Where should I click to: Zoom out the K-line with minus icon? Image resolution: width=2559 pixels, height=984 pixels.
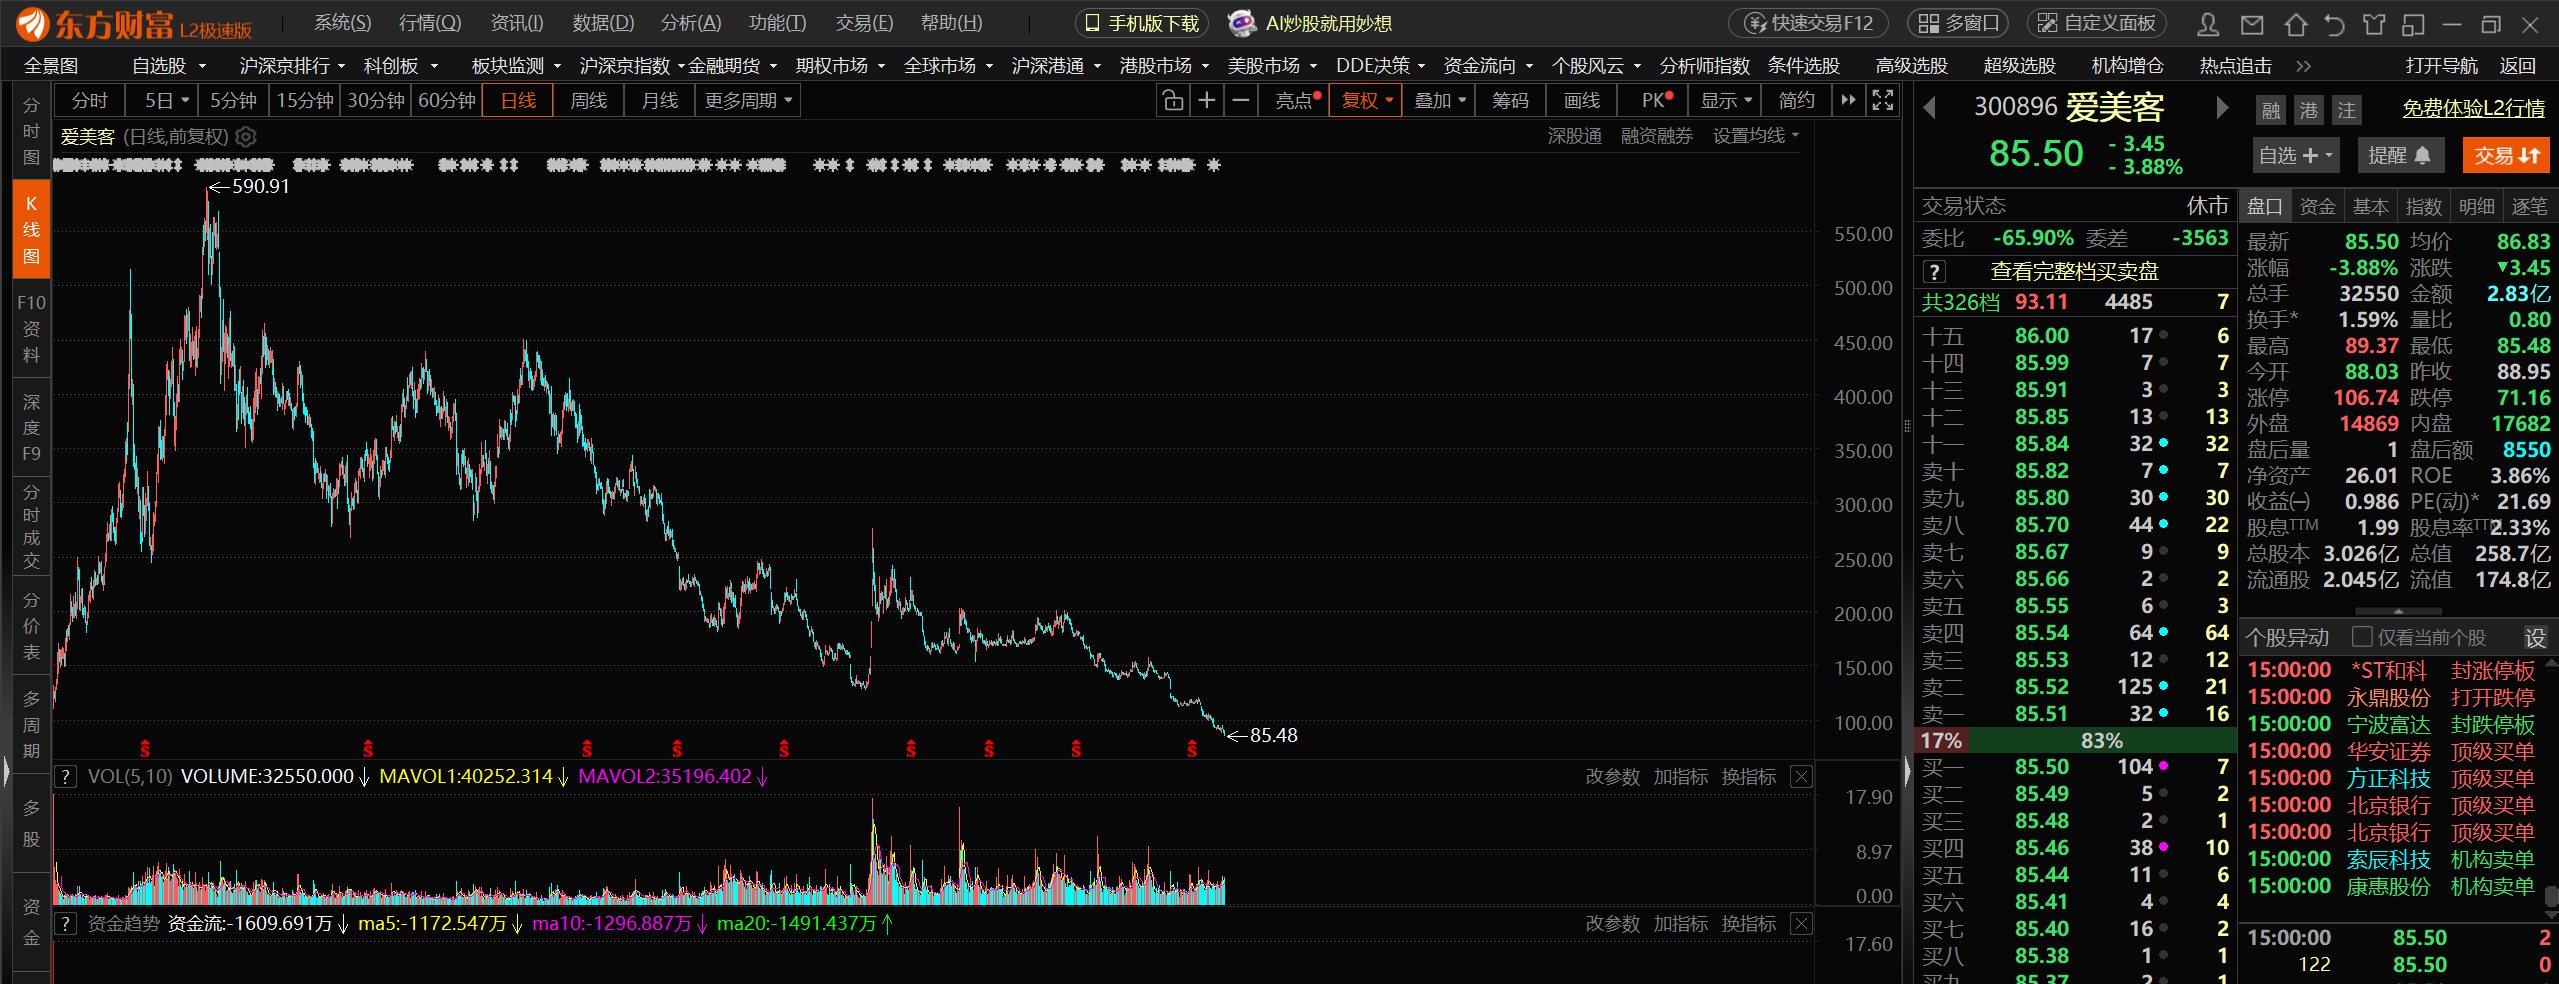tap(1241, 101)
